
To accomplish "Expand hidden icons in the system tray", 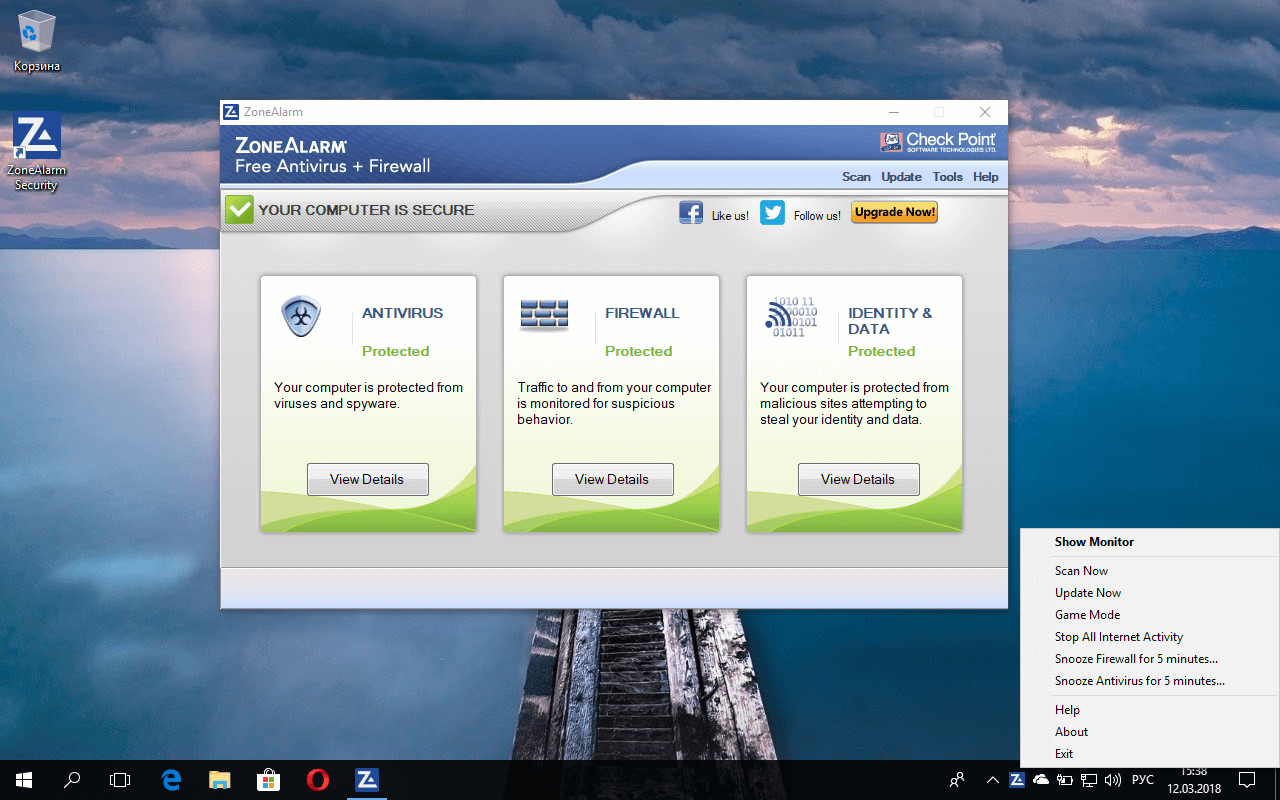I will (x=993, y=779).
